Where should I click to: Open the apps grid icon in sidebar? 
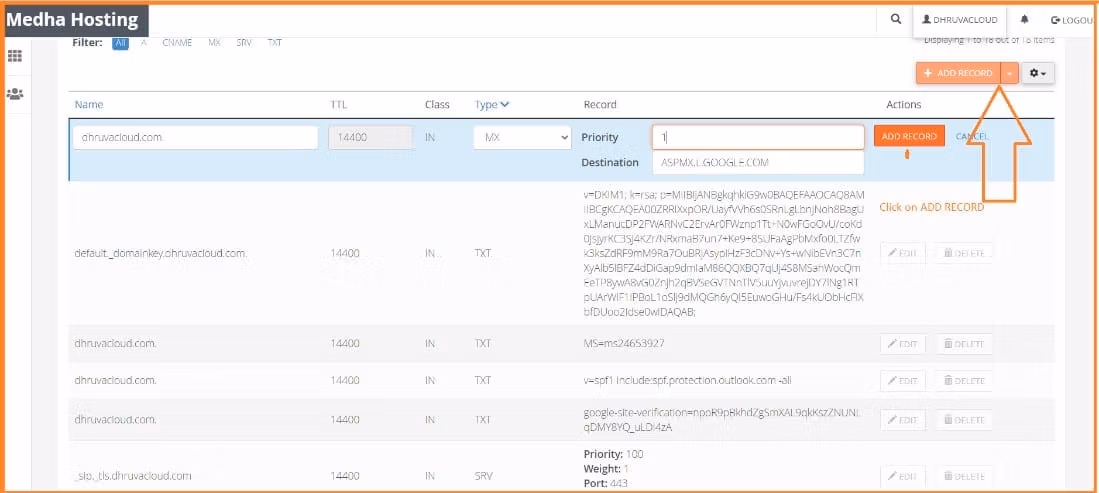pyautogui.click(x=15, y=57)
